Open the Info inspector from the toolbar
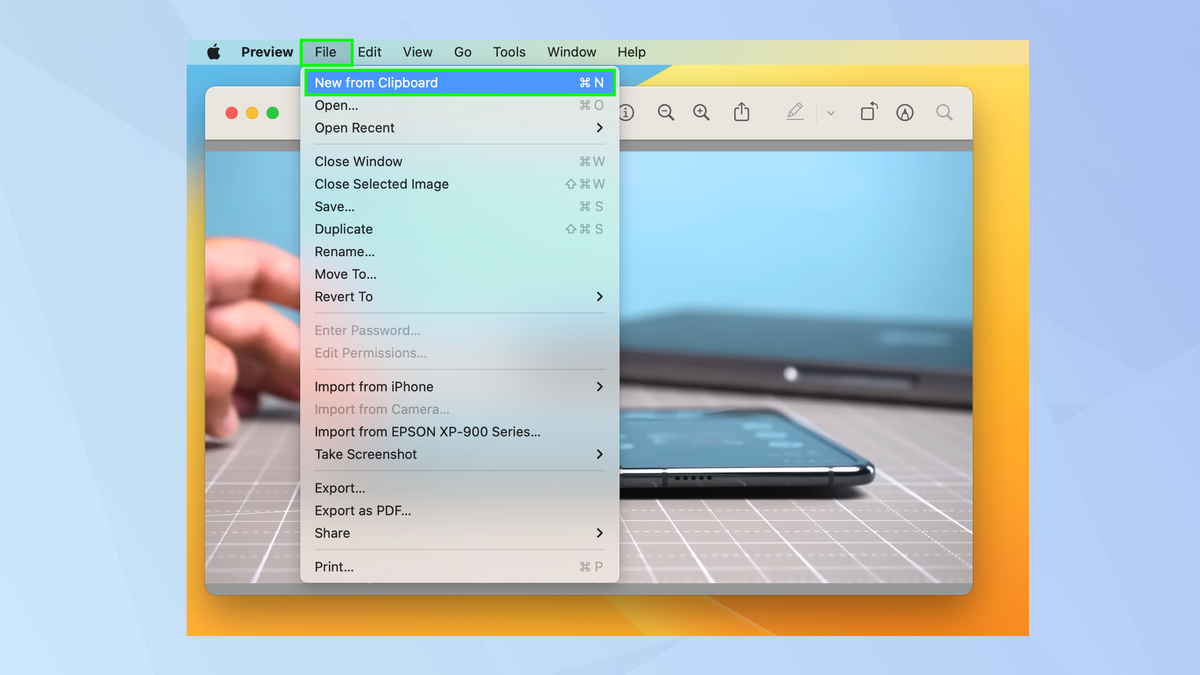 (626, 112)
